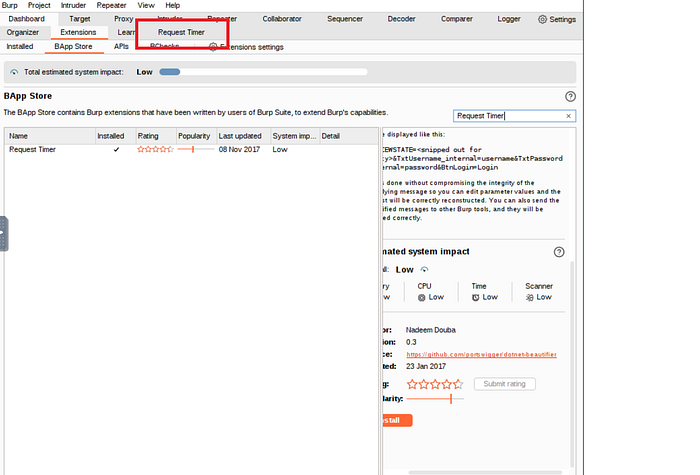
Task: Switch to the APIs sub-tab
Action: (x=121, y=46)
